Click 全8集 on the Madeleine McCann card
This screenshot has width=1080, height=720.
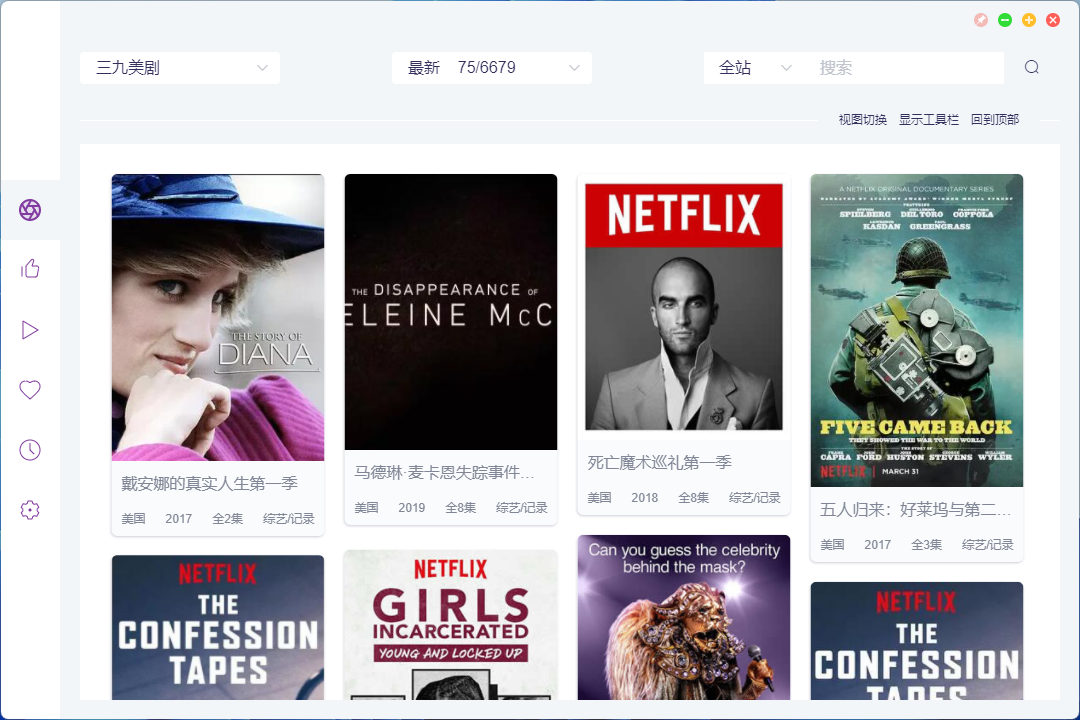click(x=460, y=508)
